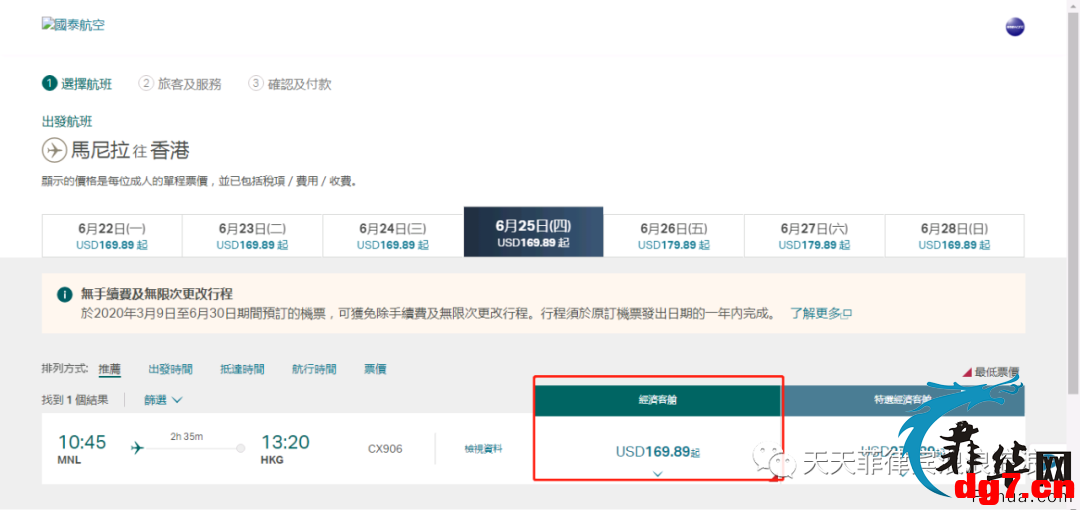Sort results by 出發時間
This screenshot has height=510, width=1080.
170,369
